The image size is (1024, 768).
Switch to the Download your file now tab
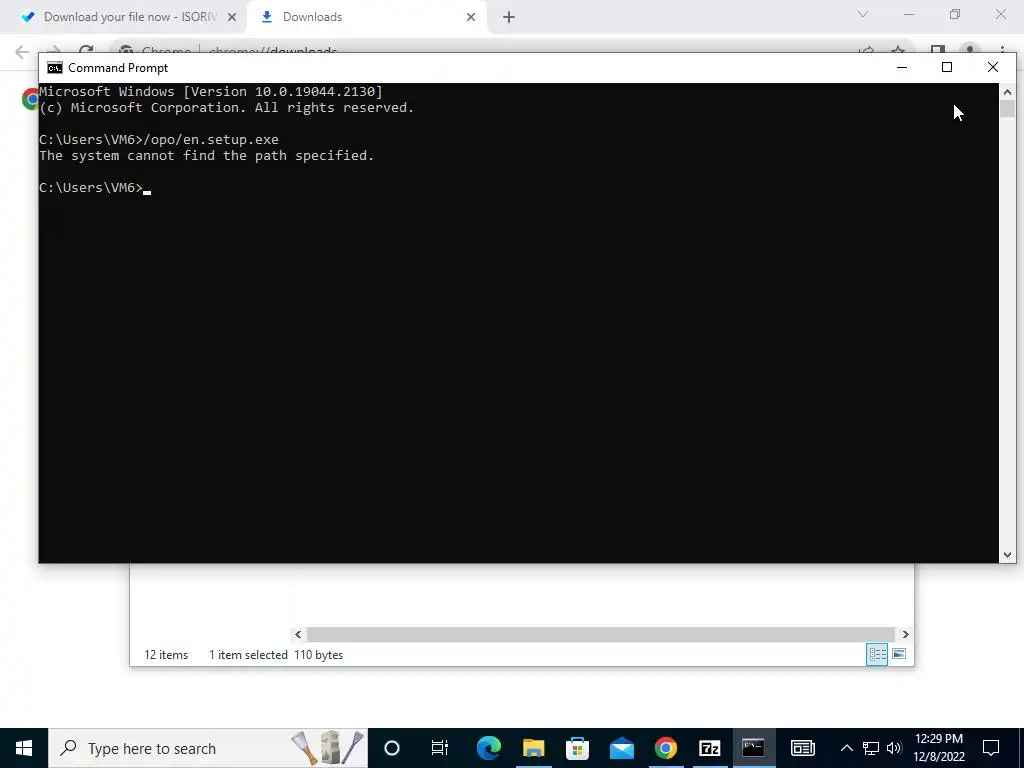click(129, 17)
